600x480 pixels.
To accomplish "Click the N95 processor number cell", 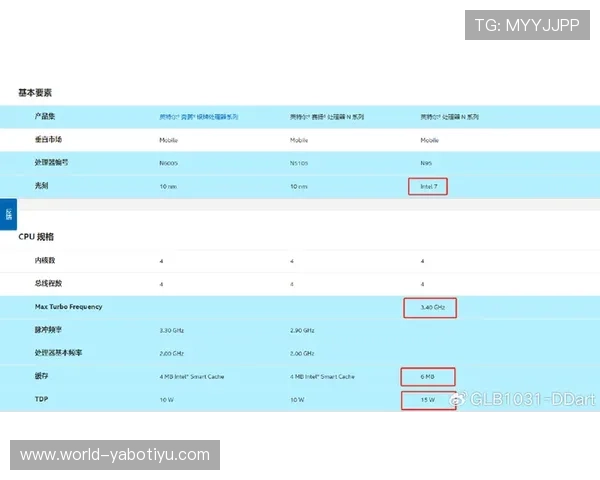I will [x=425, y=163].
